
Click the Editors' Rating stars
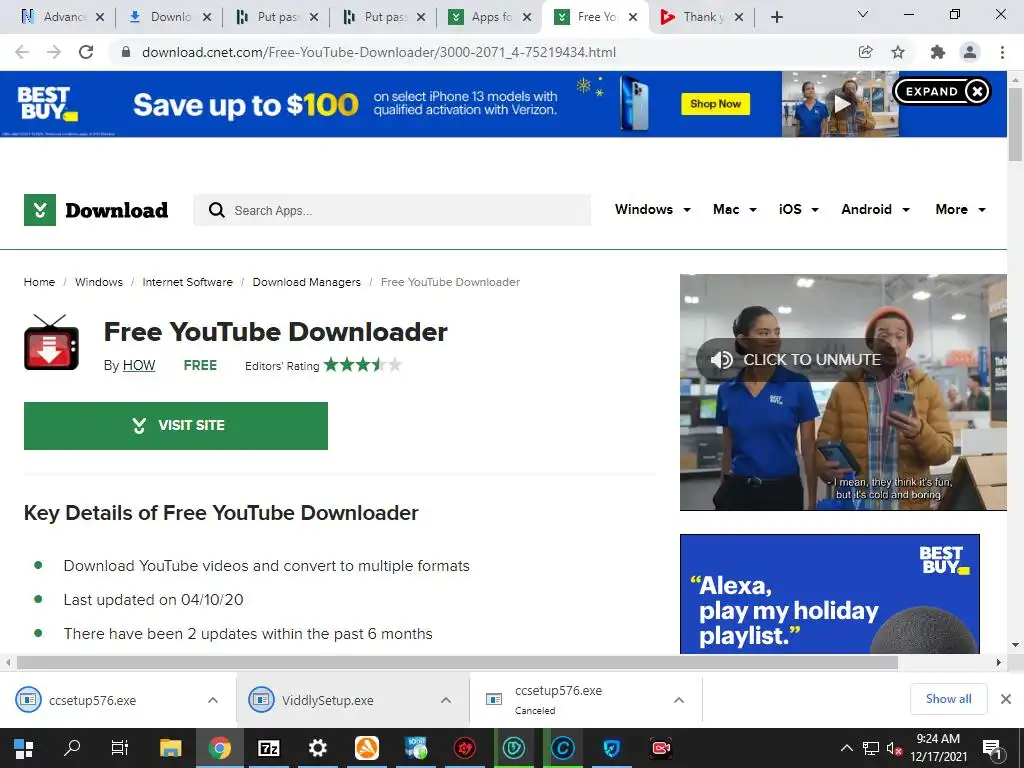click(363, 364)
